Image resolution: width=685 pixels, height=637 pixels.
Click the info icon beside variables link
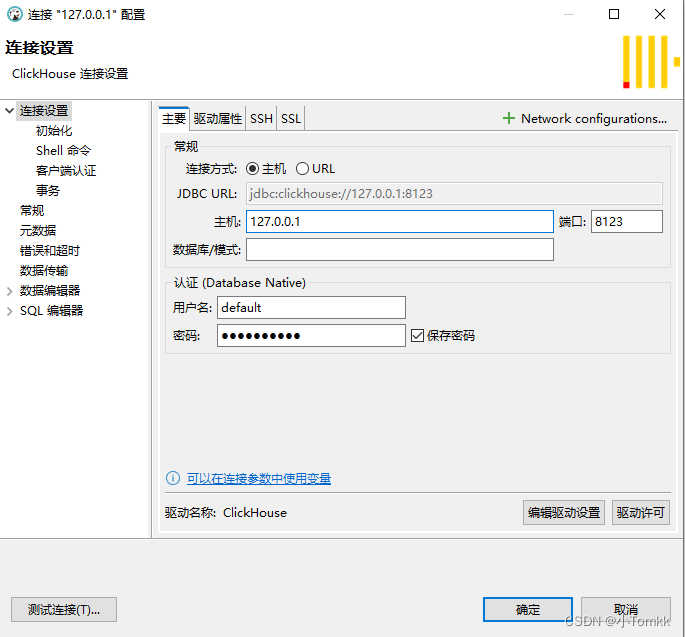pyautogui.click(x=173, y=478)
